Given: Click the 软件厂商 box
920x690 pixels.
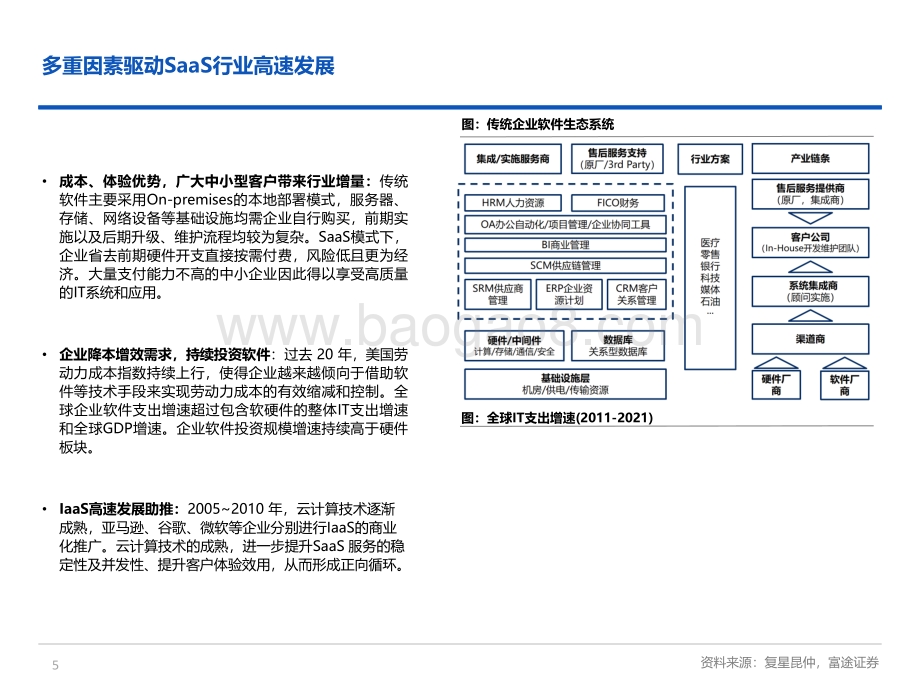Looking at the screenshot, I should point(844,385).
